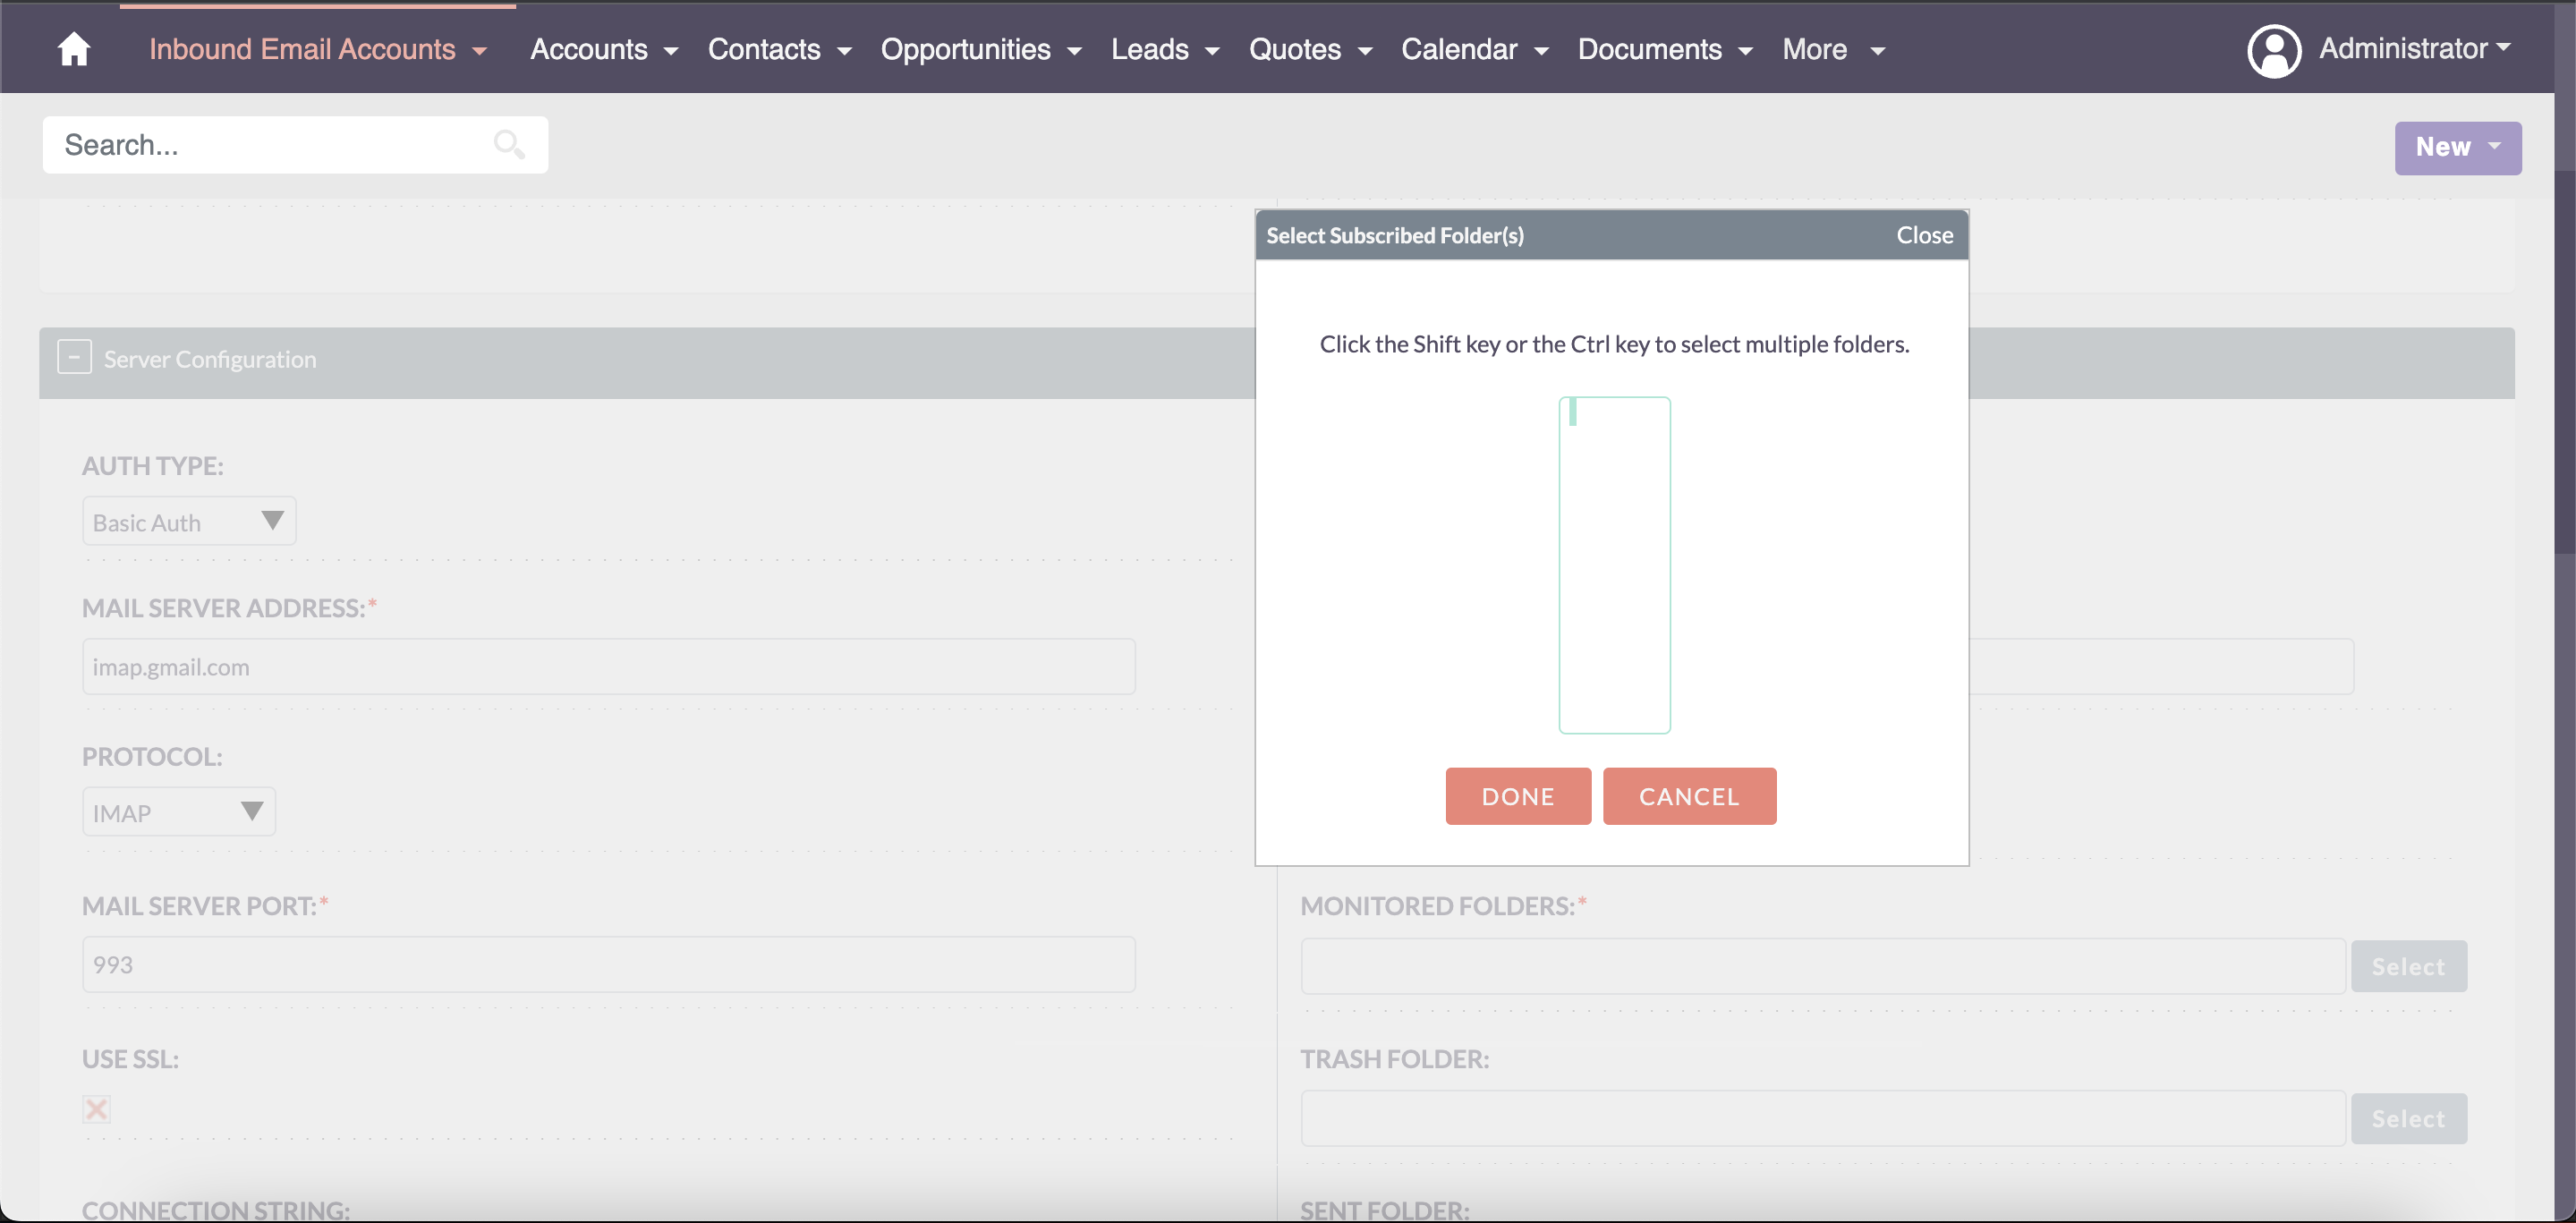
Task: Click the CANCEL button in dialog
Action: tap(1689, 796)
